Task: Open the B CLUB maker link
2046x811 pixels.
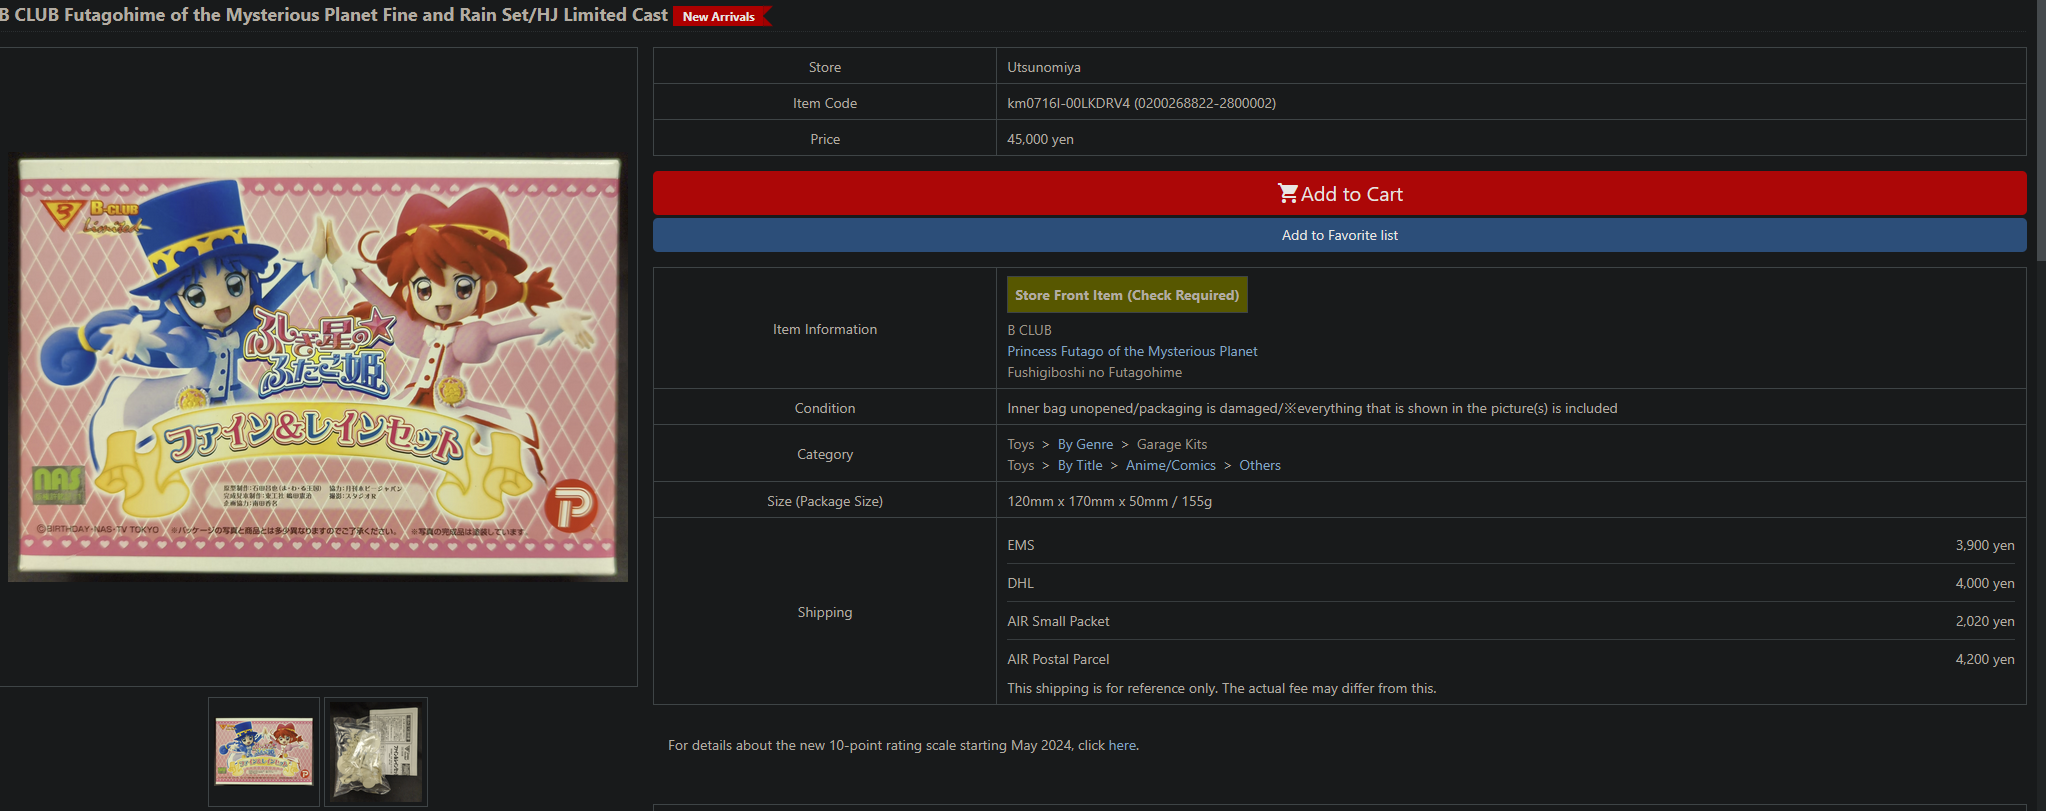Action: pyautogui.click(x=1029, y=330)
